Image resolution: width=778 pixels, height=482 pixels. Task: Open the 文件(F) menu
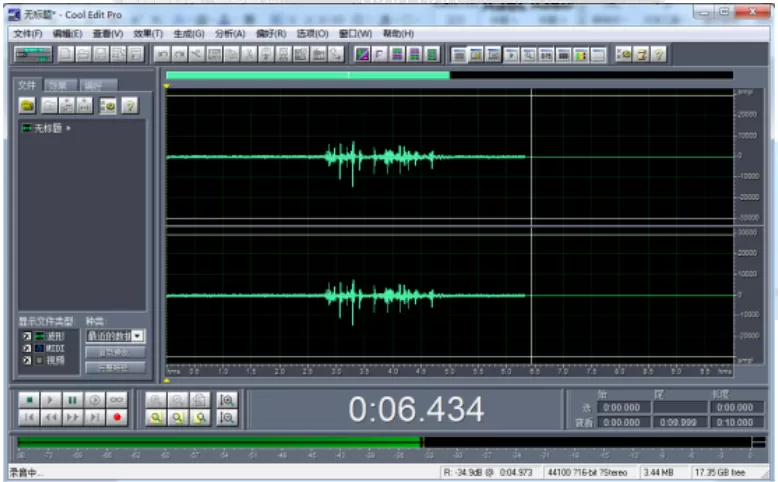28,34
